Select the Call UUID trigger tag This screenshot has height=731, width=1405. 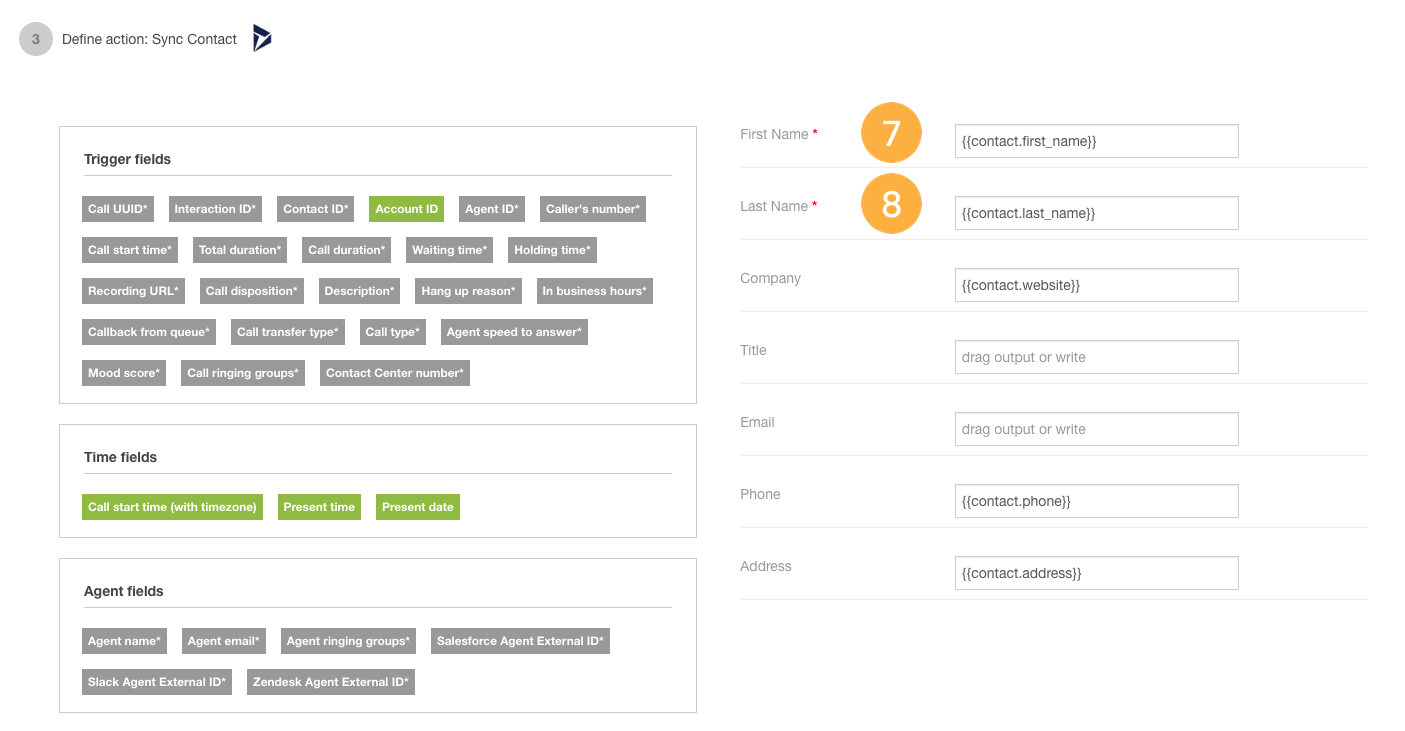pyautogui.click(x=118, y=209)
